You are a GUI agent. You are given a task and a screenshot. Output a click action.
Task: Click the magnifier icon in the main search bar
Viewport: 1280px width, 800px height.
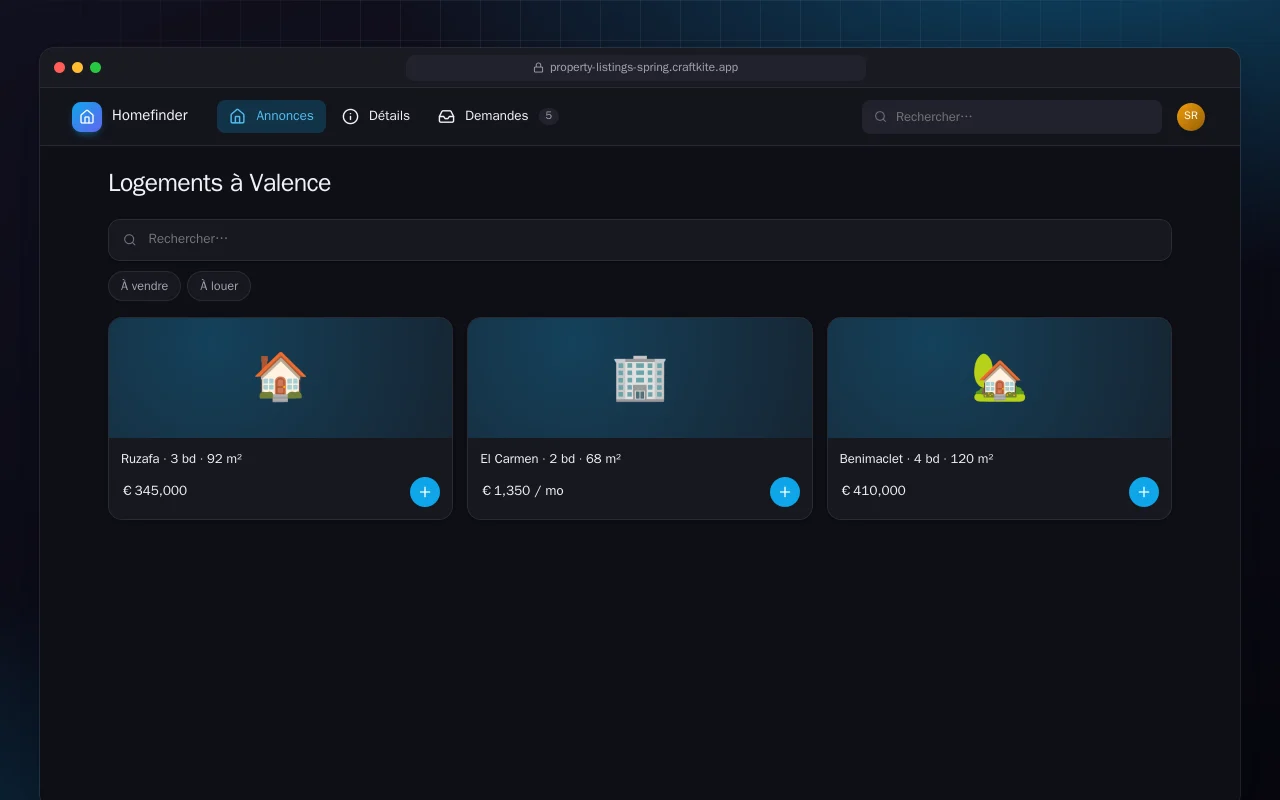click(130, 240)
